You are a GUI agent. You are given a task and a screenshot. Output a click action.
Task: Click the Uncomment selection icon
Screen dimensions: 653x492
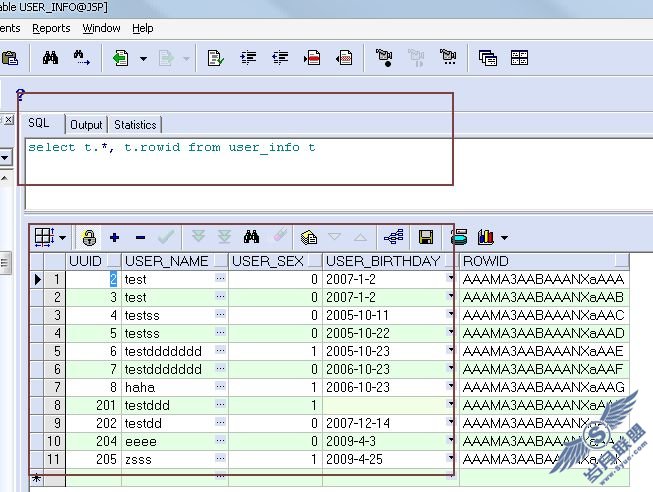(344, 57)
